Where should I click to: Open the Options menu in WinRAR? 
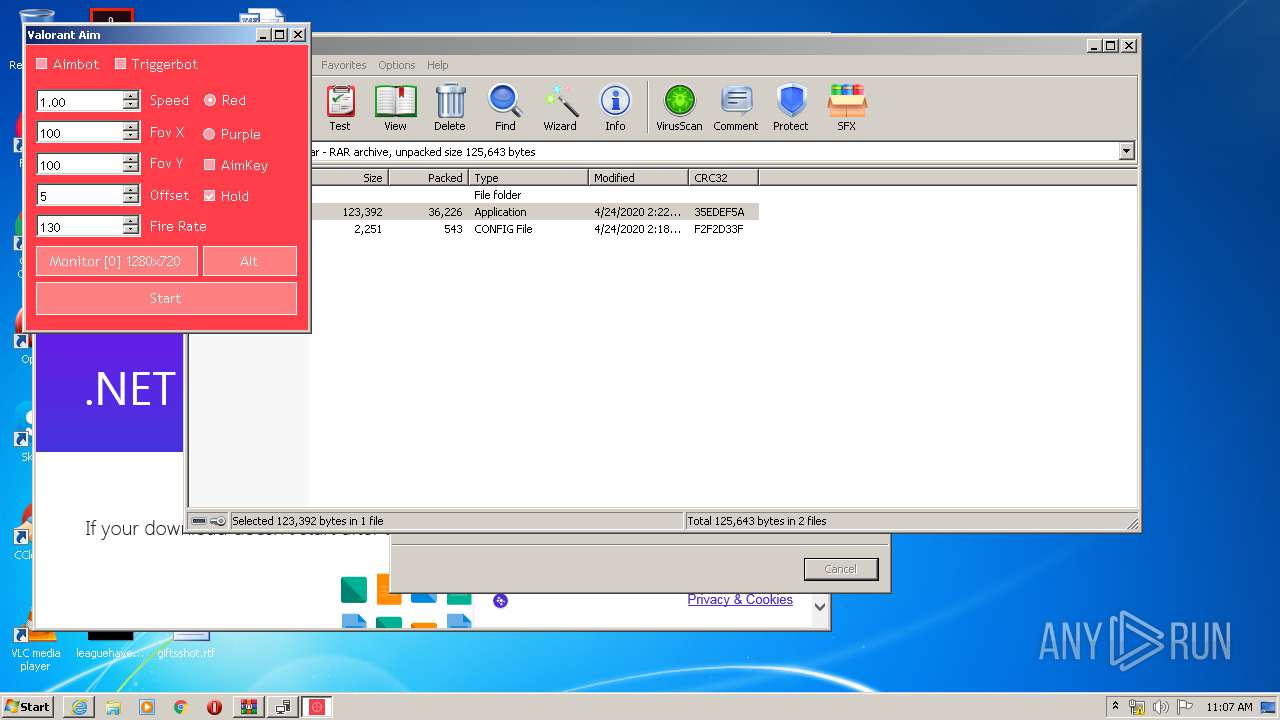click(x=397, y=65)
